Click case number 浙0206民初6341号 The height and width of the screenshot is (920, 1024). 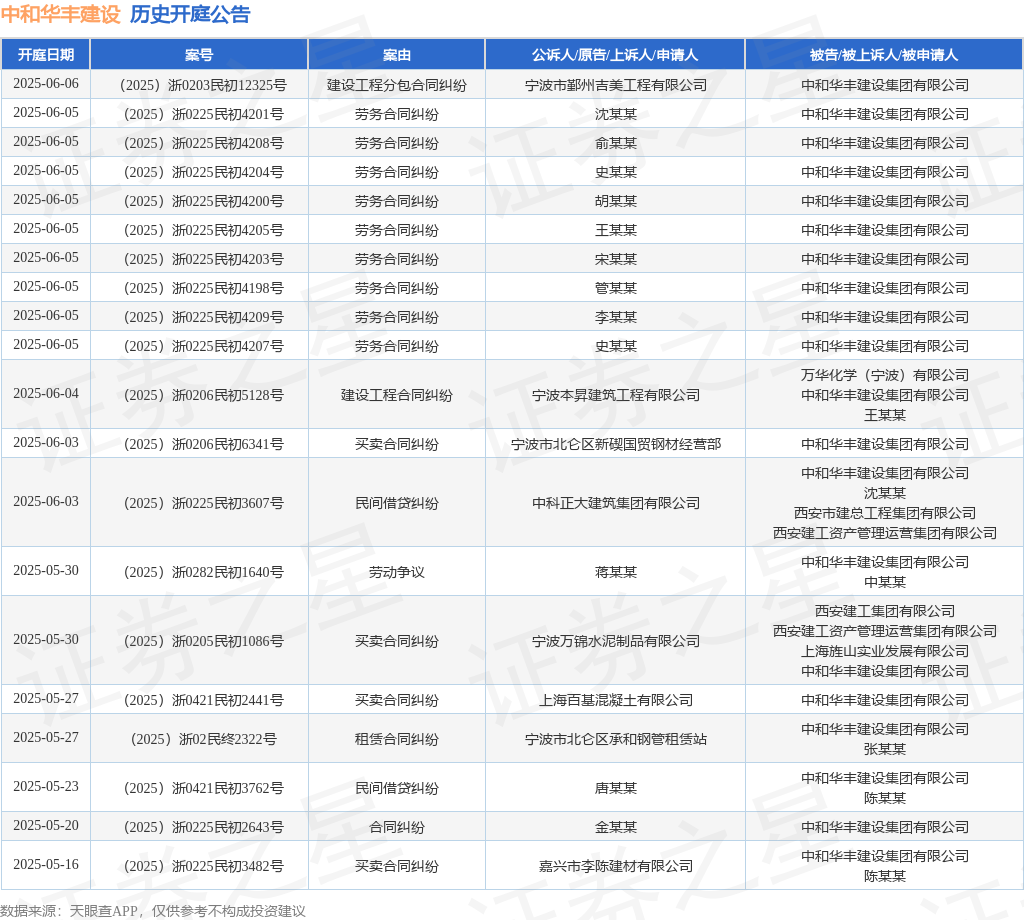point(203,444)
